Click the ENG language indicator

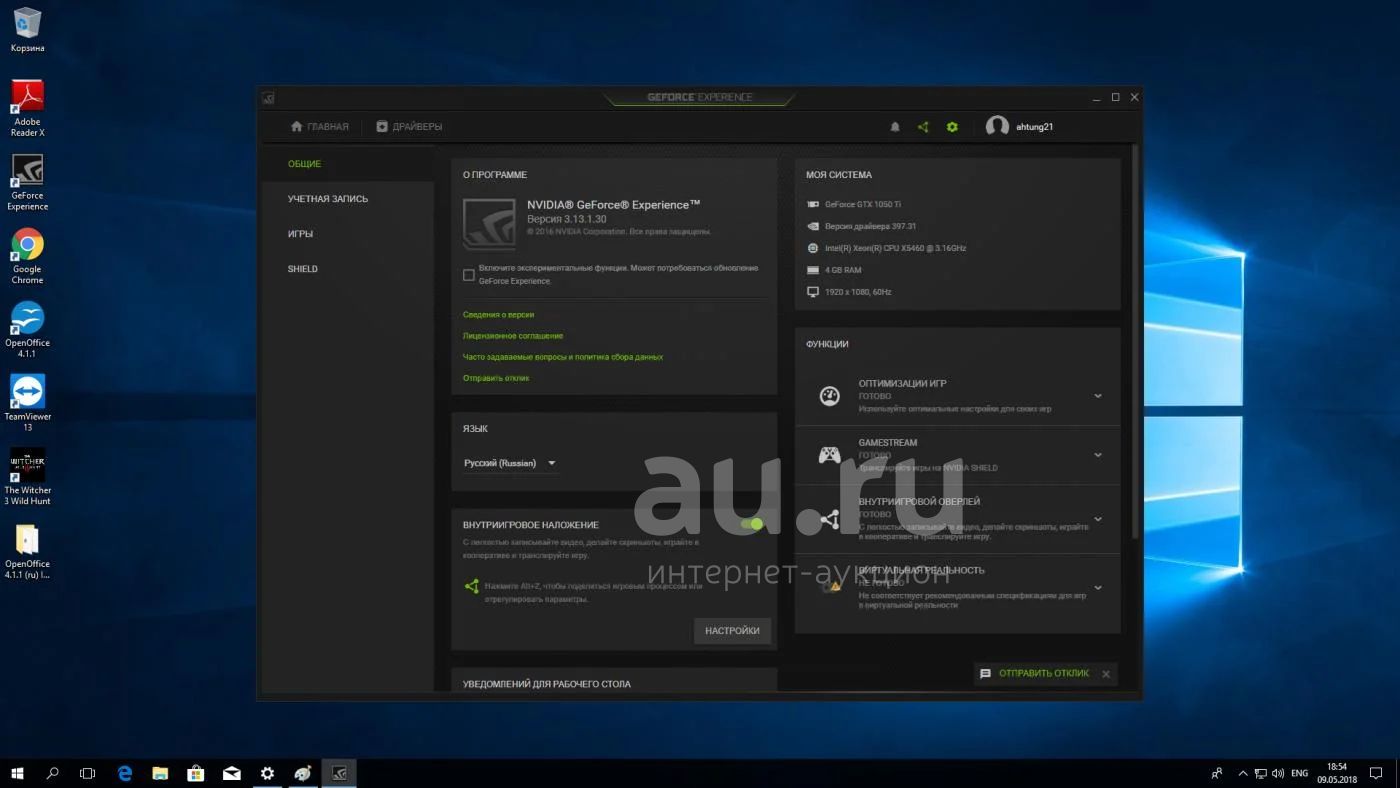(1300, 773)
